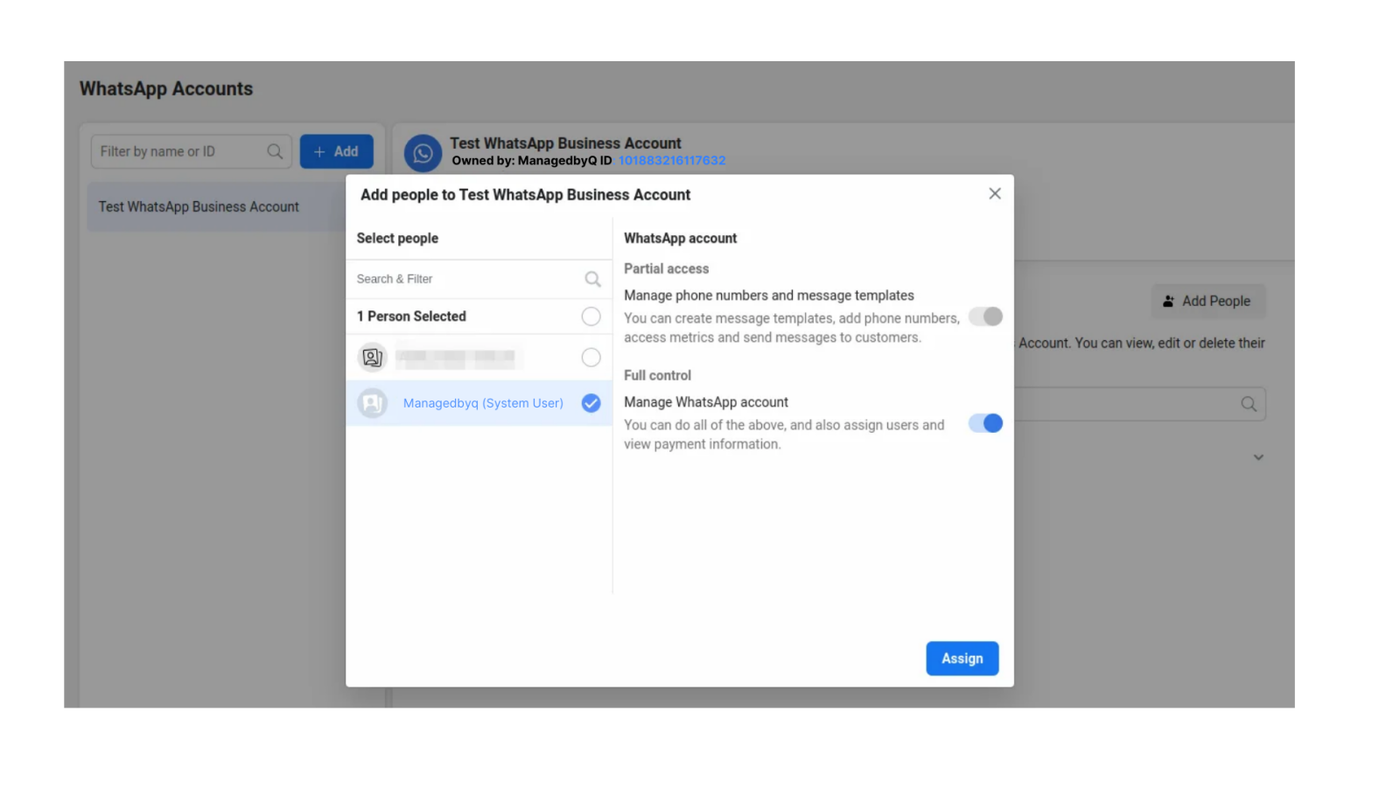Click the Partial access label

pos(666,269)
